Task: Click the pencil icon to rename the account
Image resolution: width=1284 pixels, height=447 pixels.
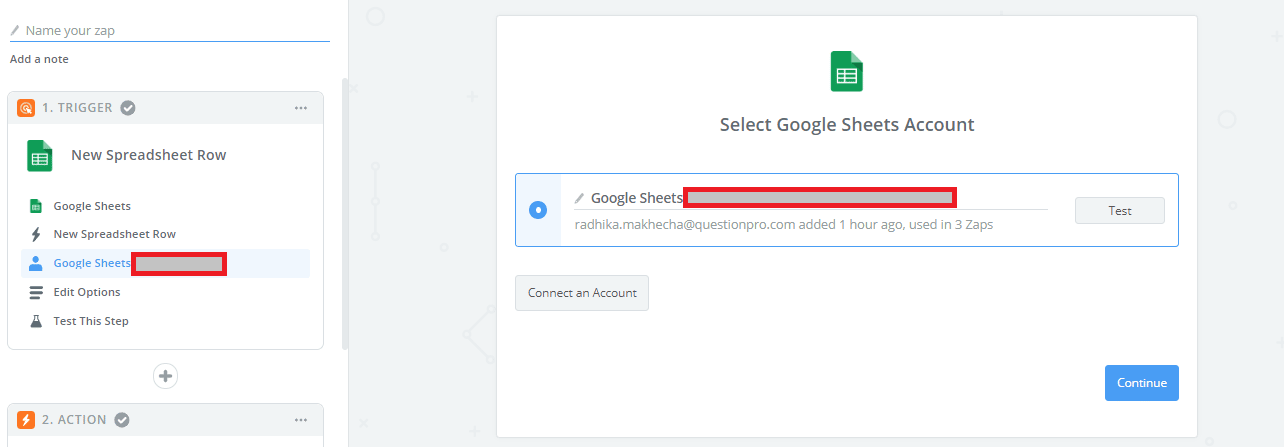Action: tap(579, 198)
